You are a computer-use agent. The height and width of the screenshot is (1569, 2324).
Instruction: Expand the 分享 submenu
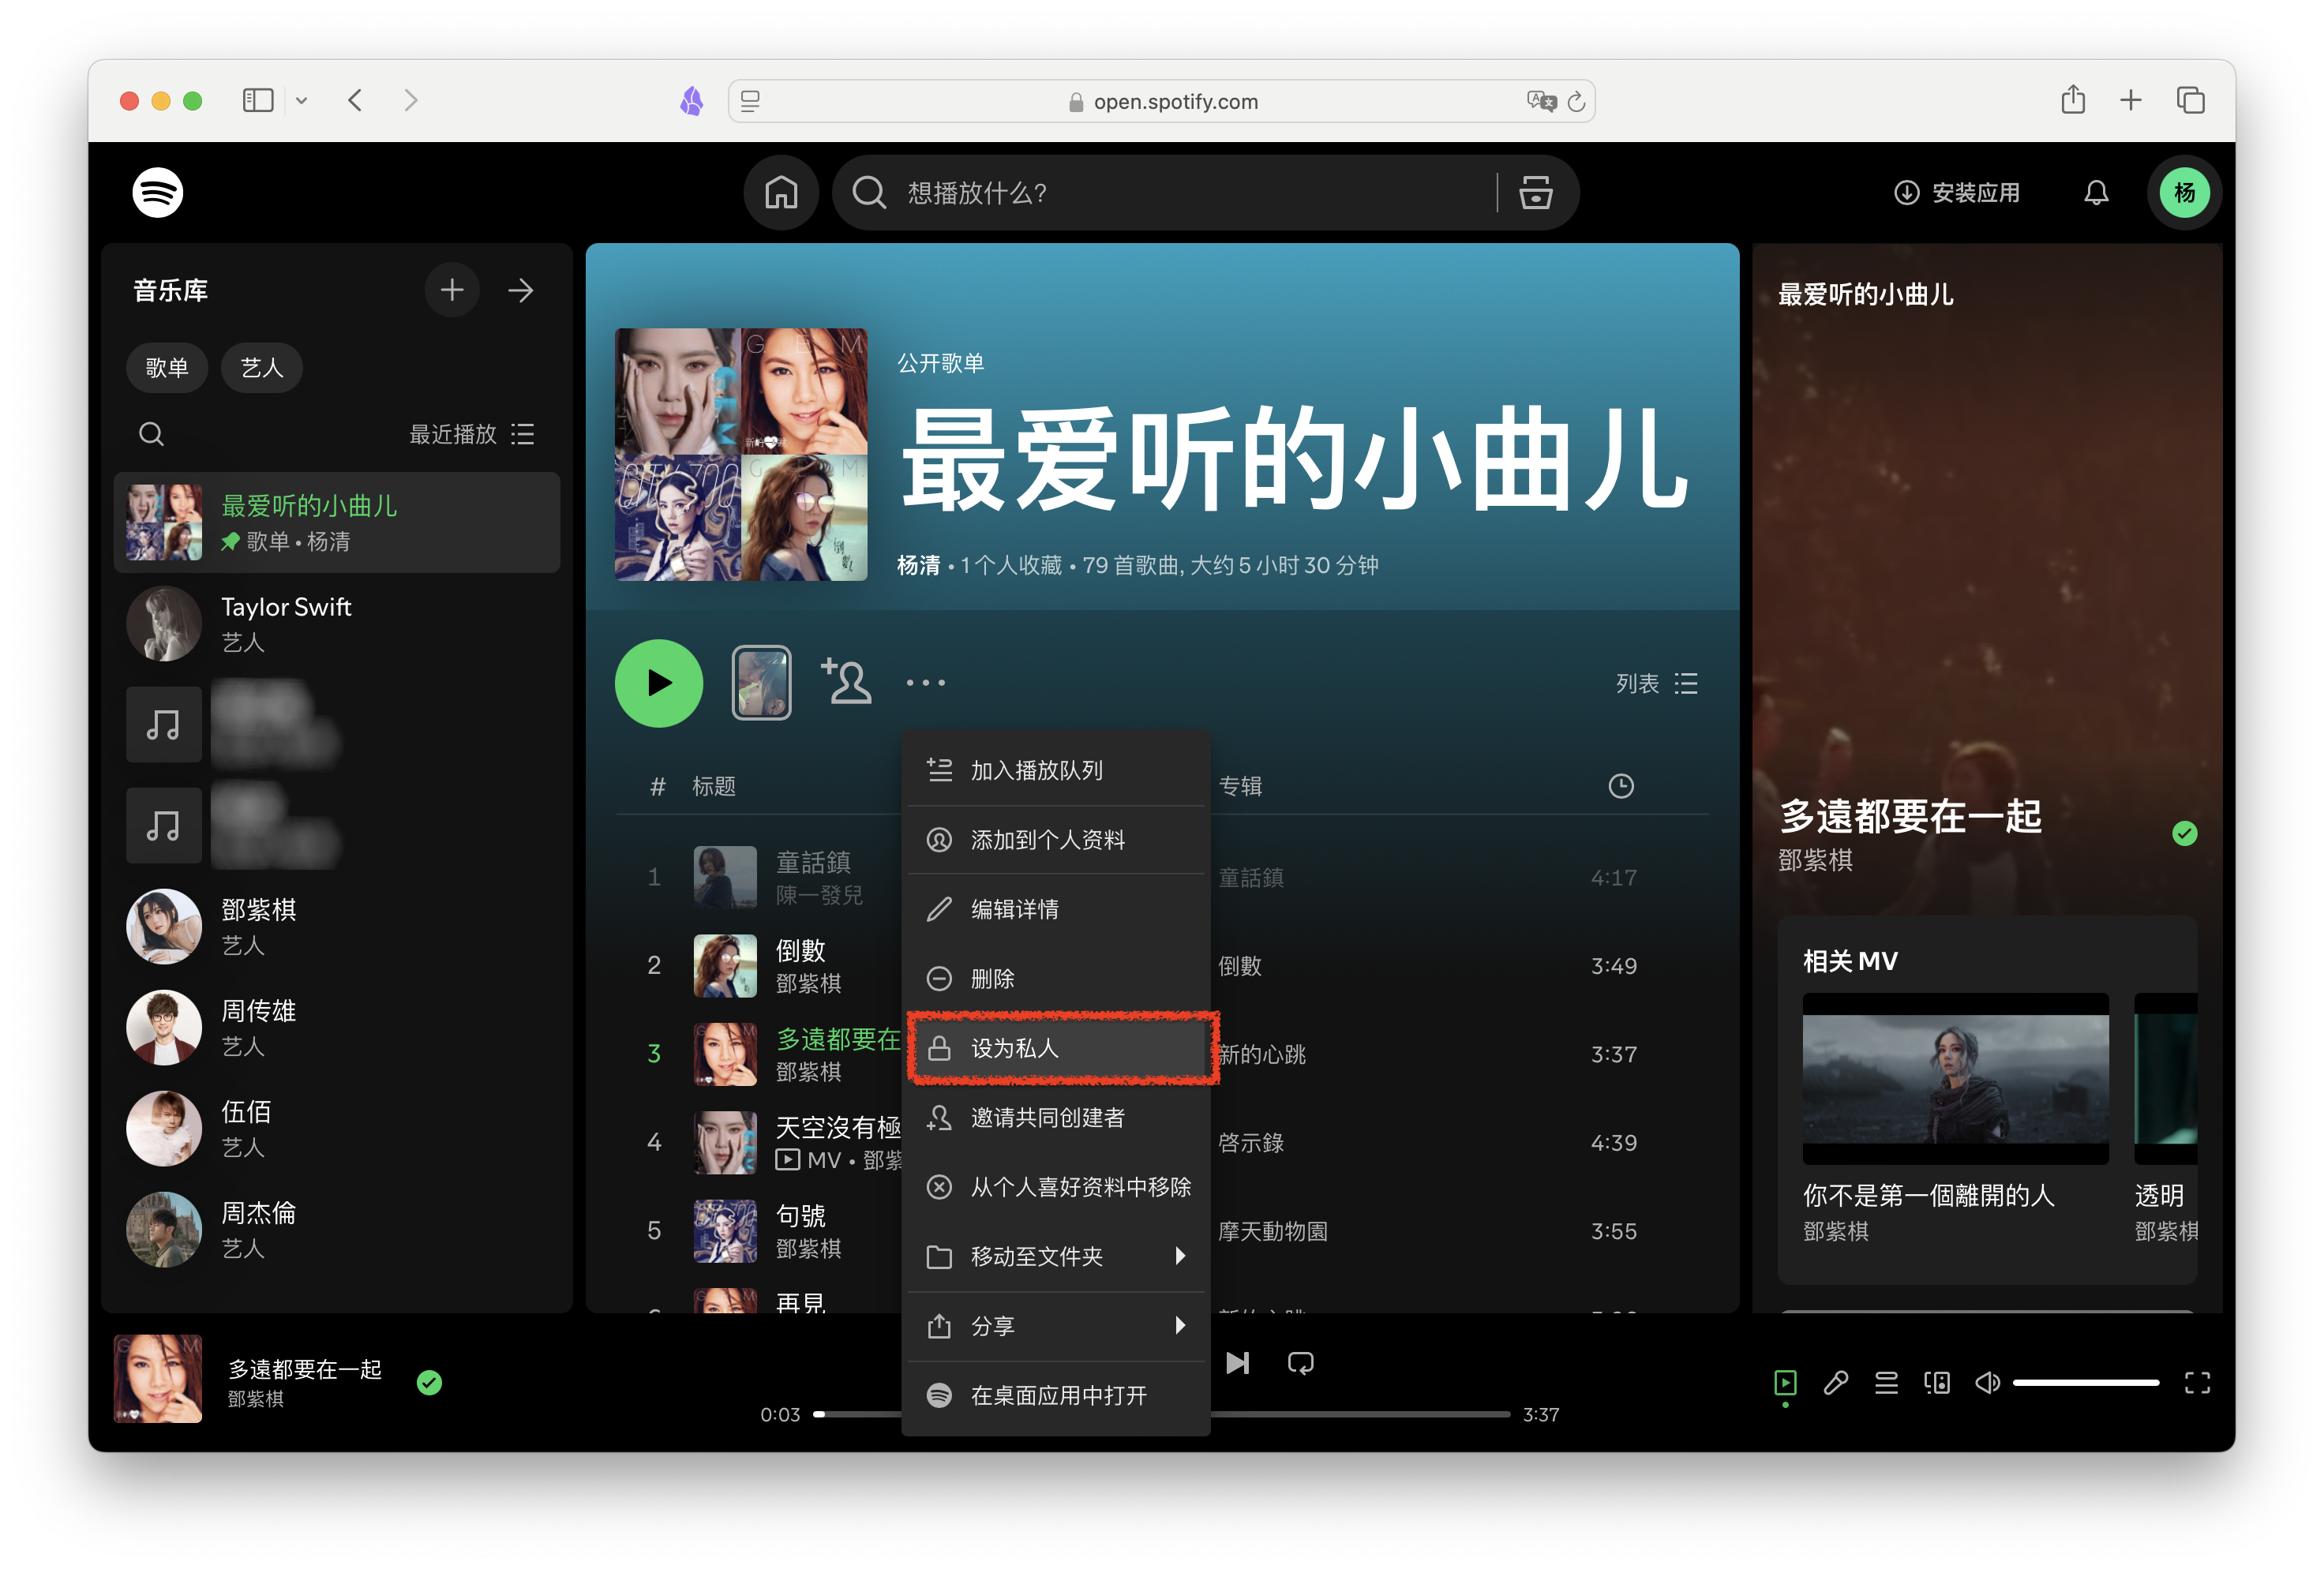click(1056, 1326)
